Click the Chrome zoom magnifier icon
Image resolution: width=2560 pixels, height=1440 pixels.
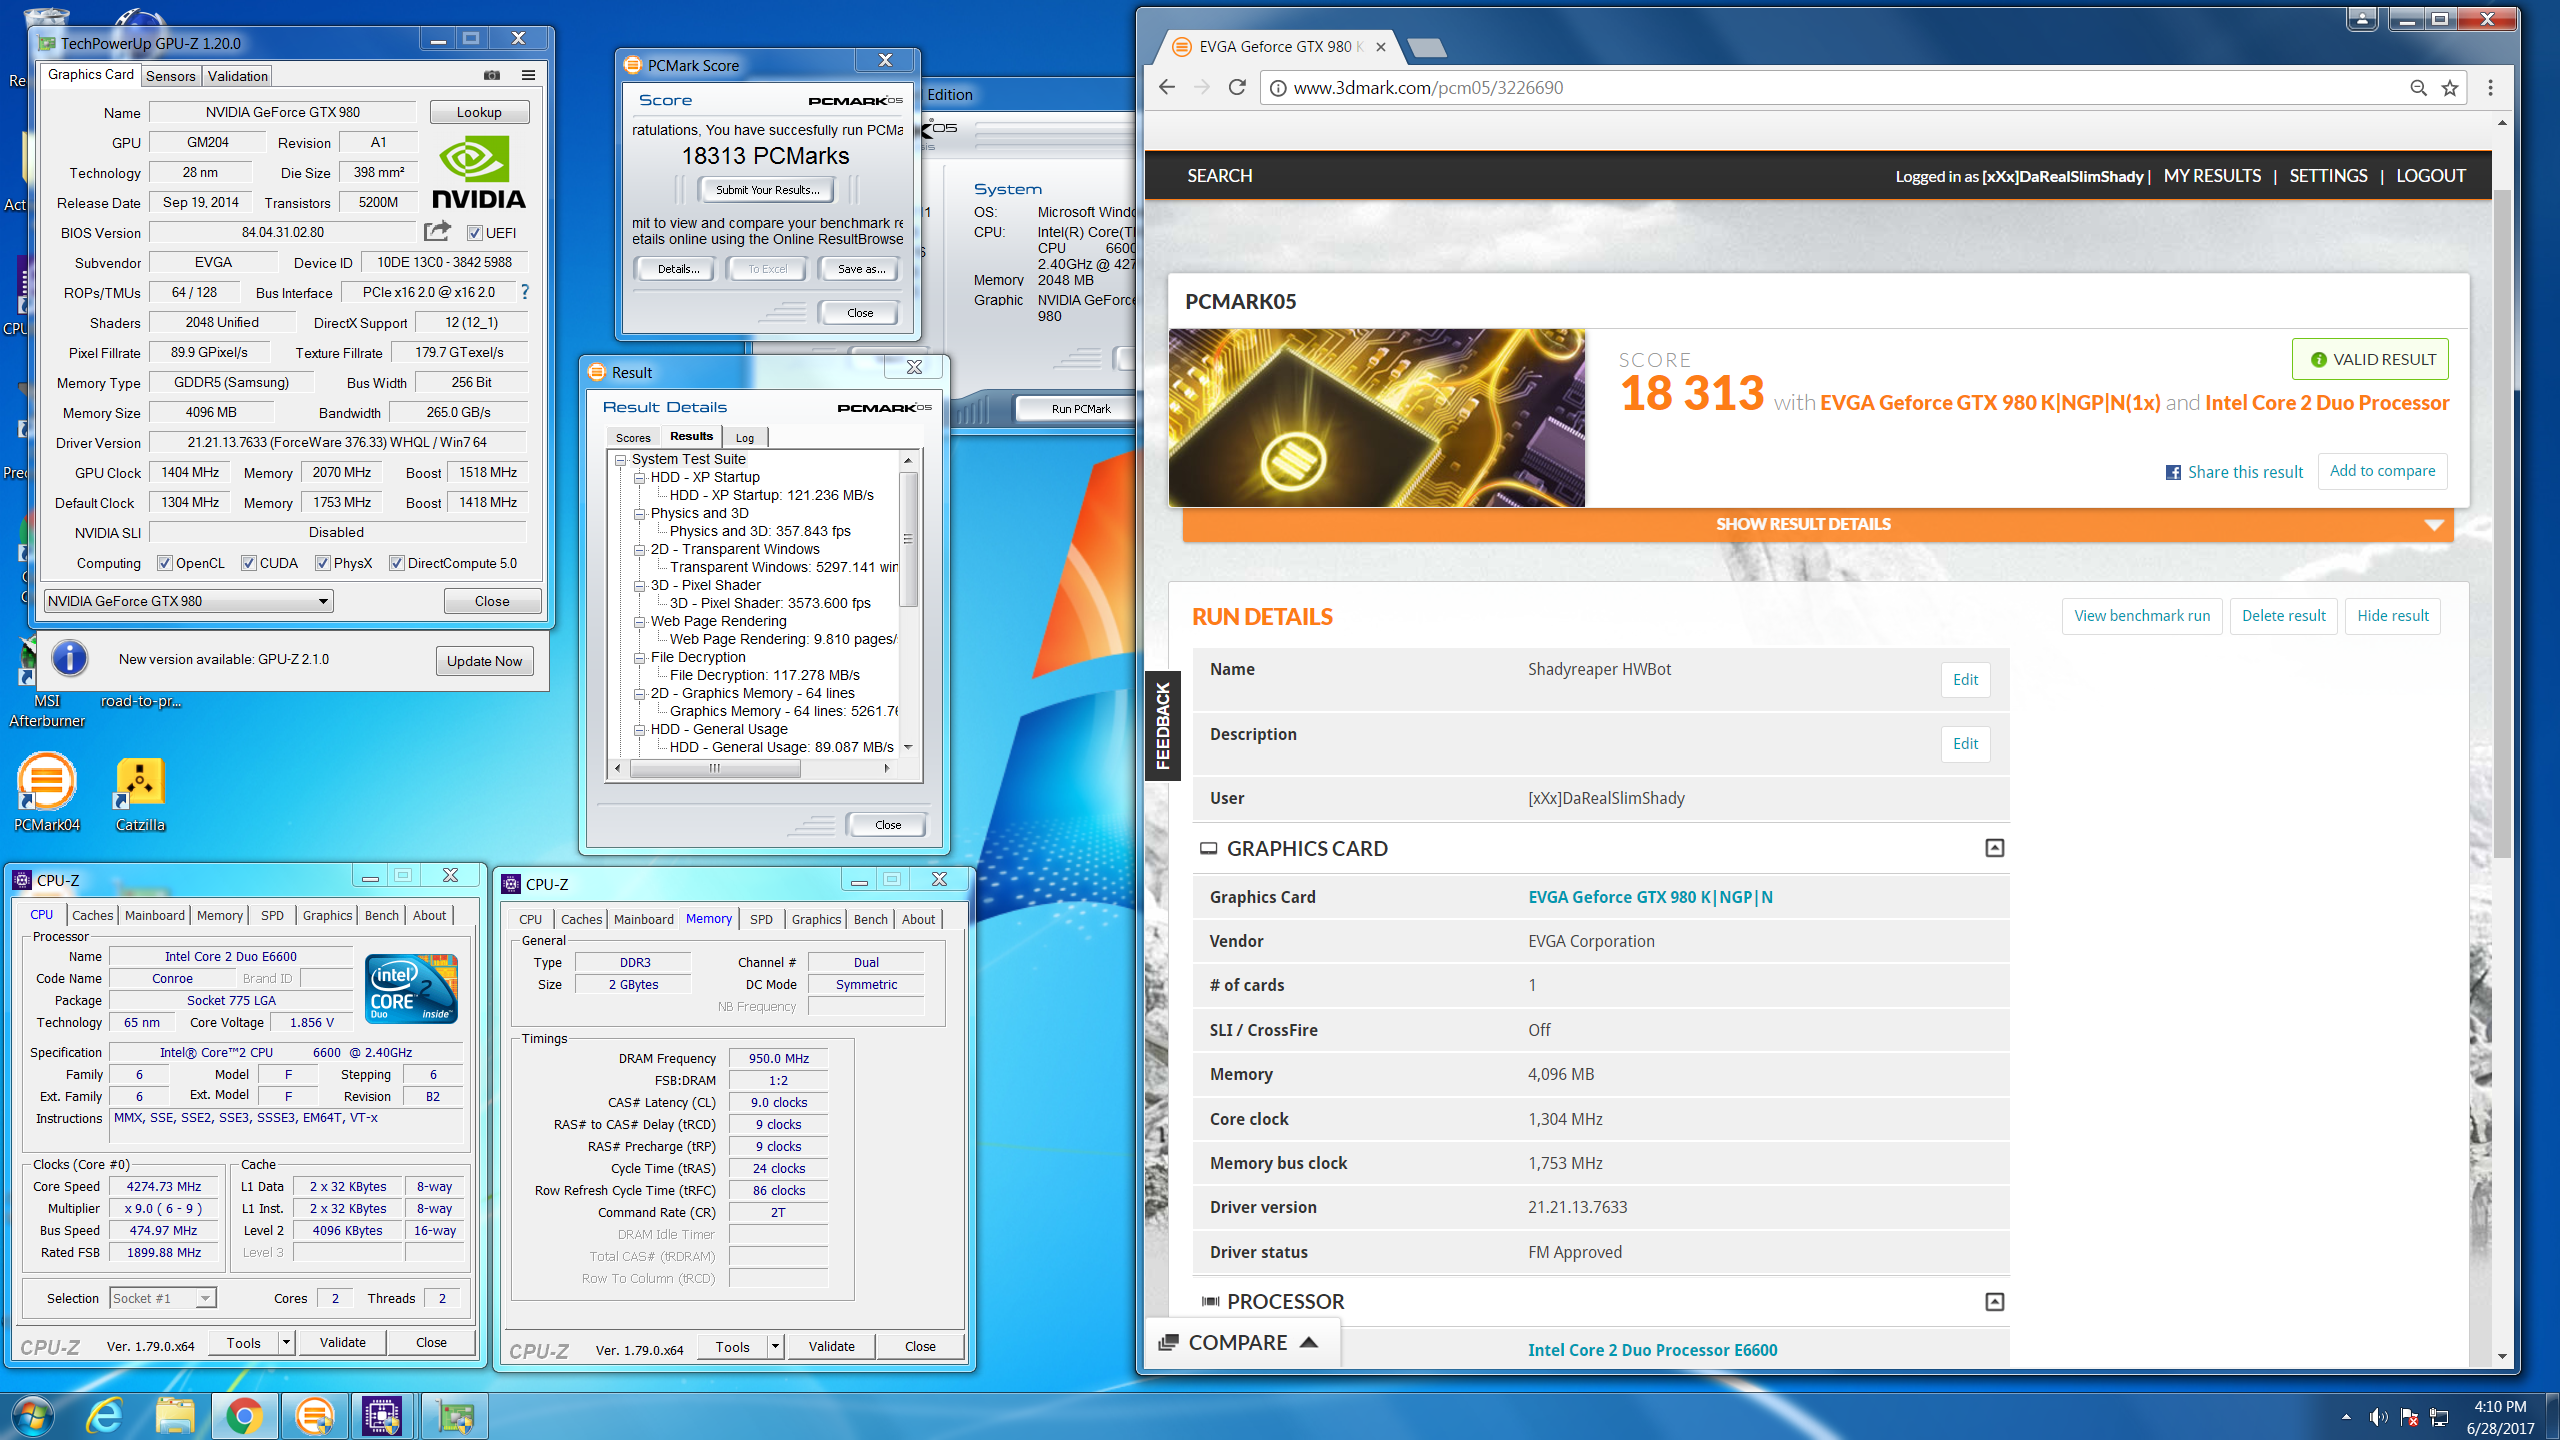2418,88
